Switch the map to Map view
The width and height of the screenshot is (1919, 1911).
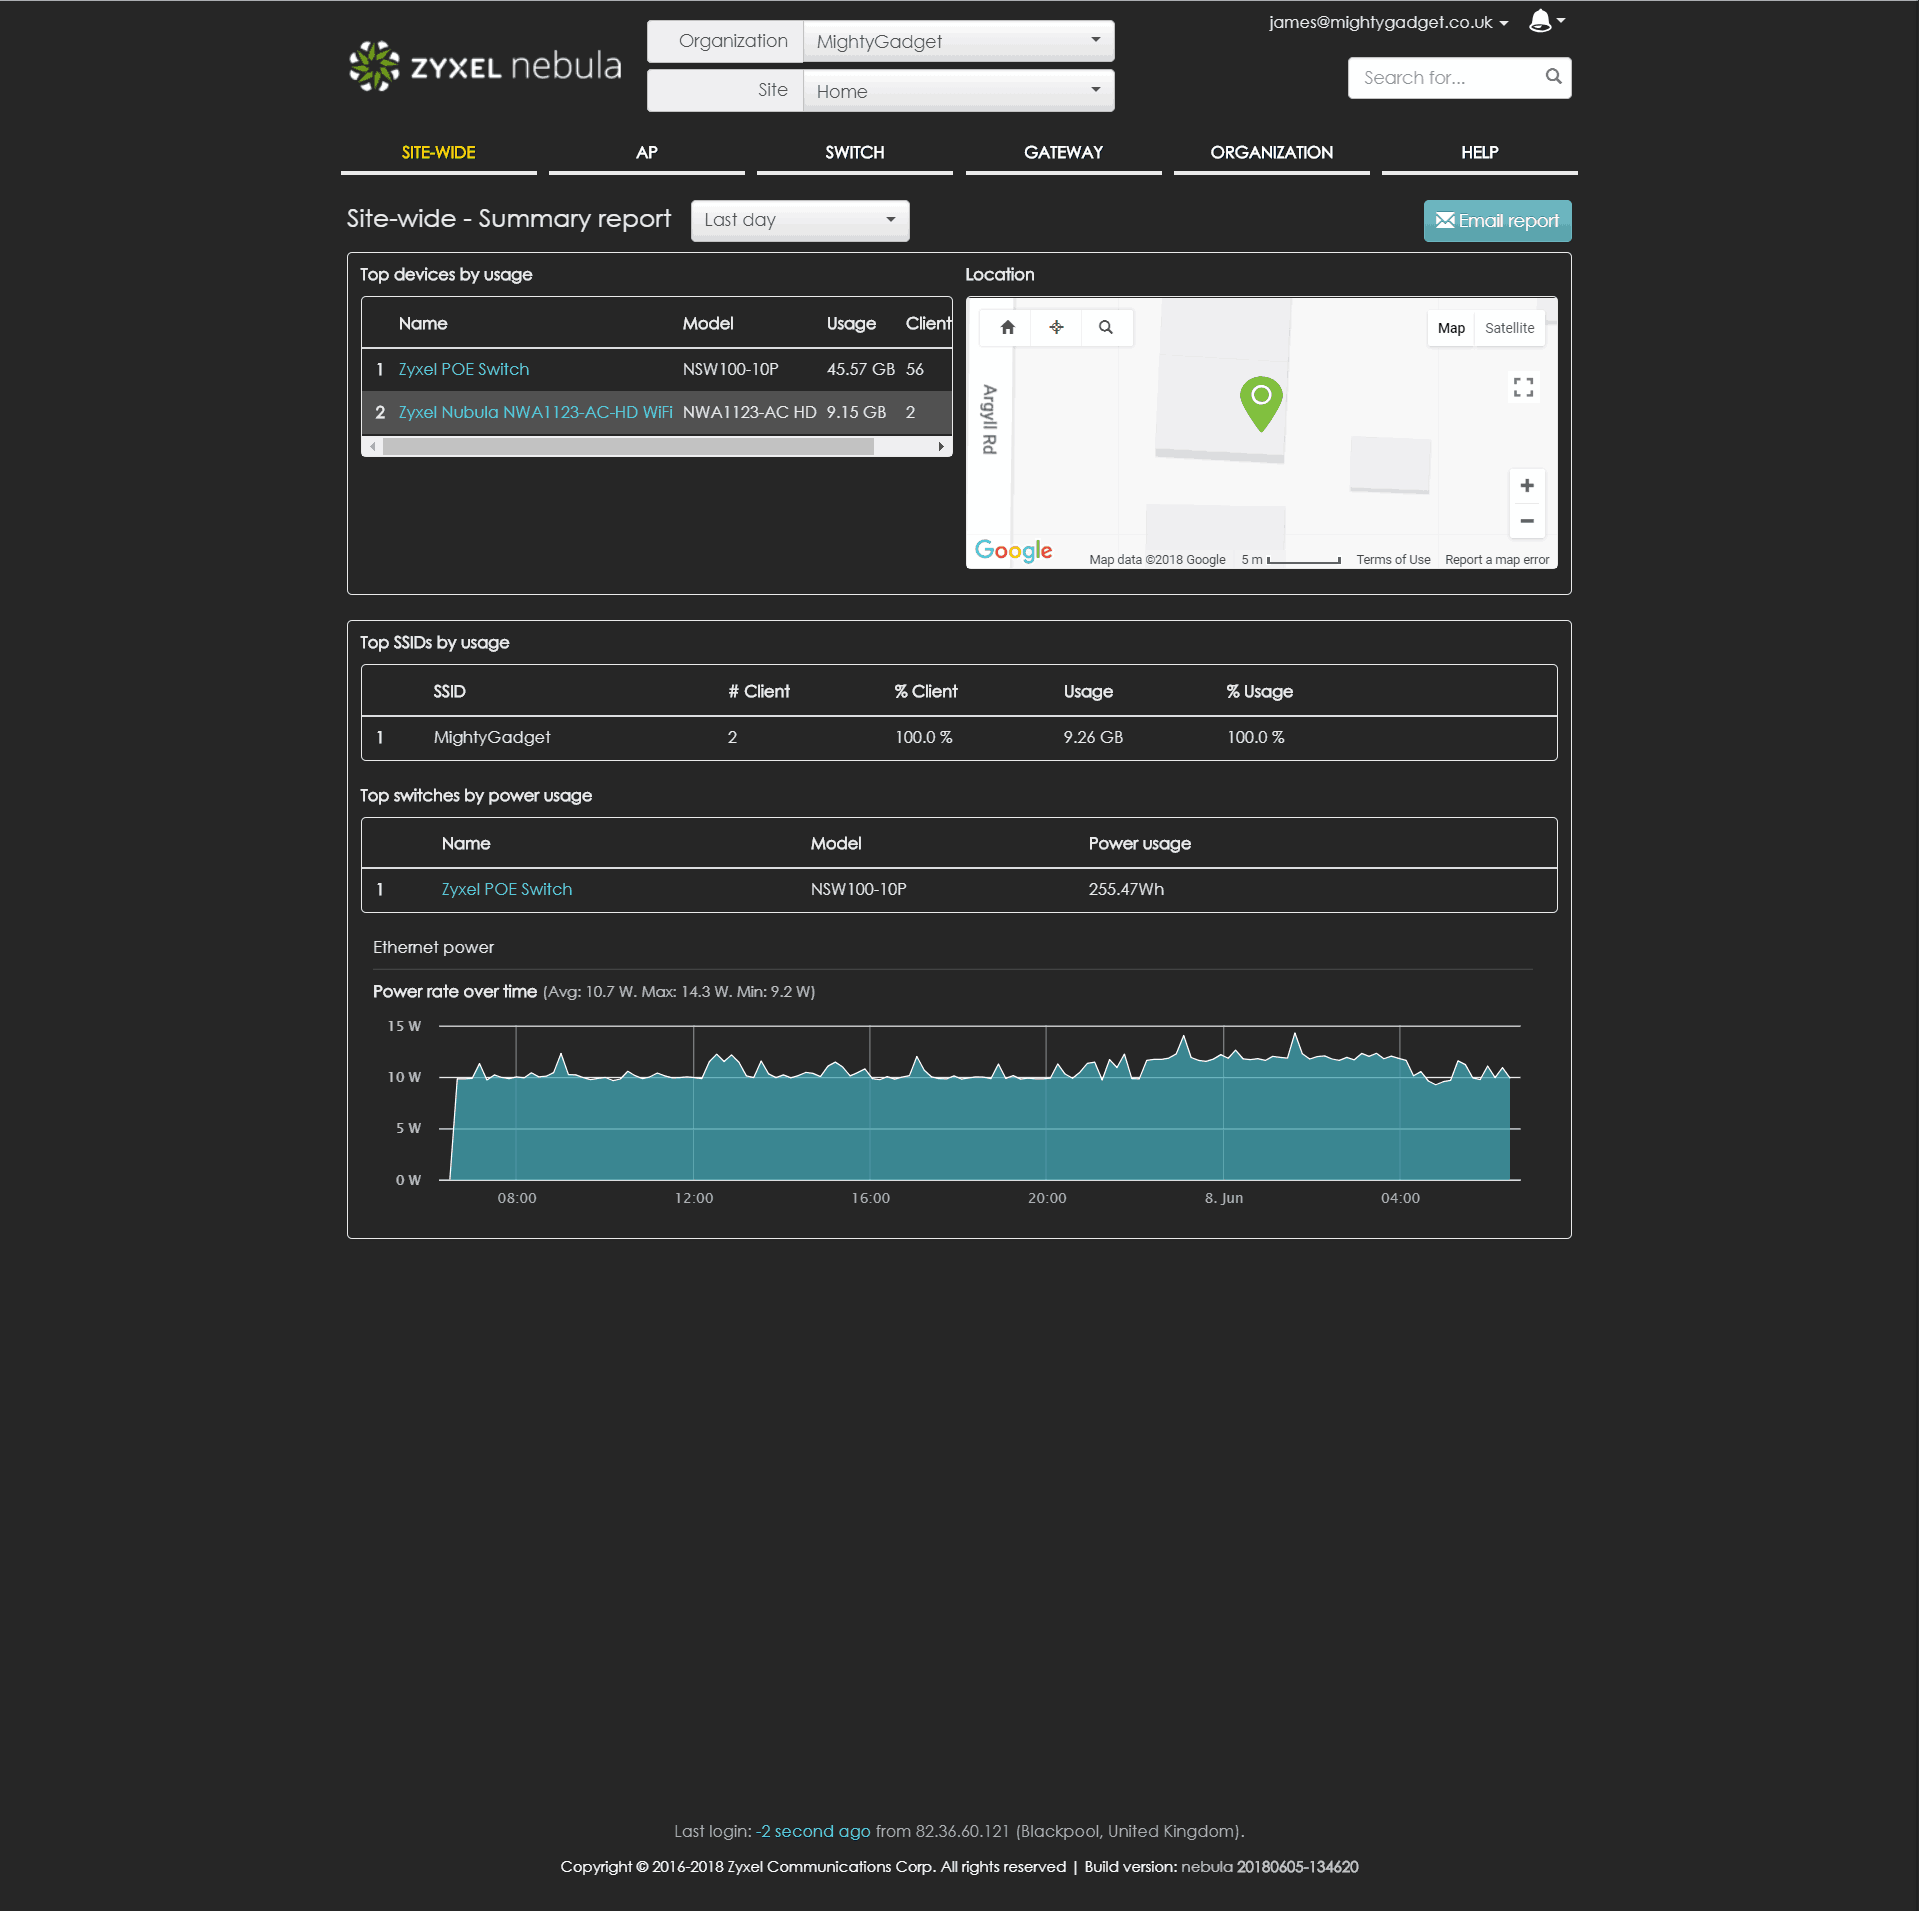click(x=1450, y=328)
